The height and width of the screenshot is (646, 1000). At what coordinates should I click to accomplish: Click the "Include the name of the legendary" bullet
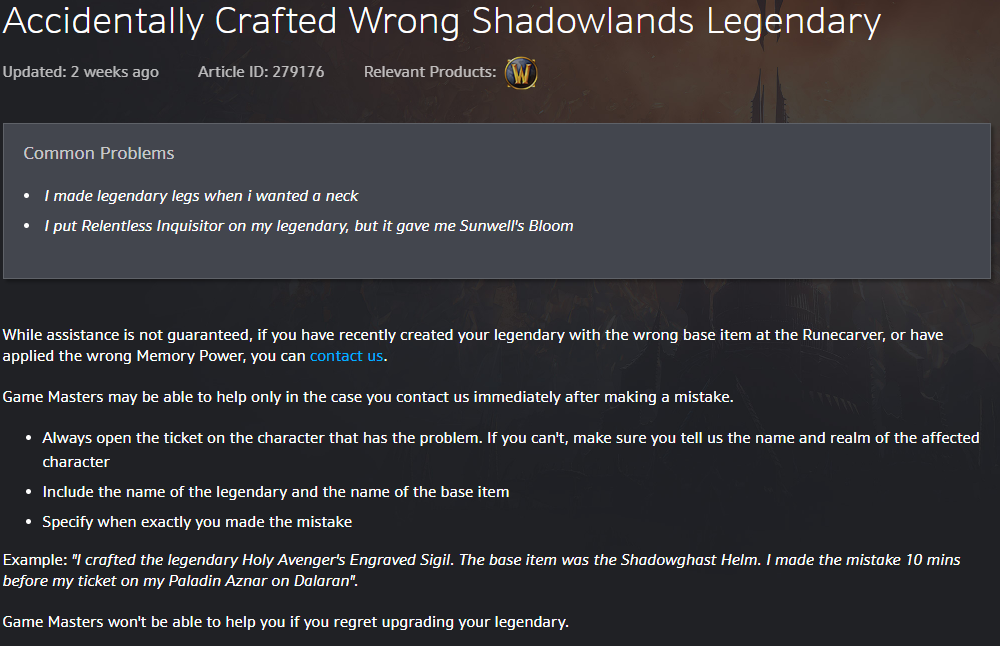point(276,492)
